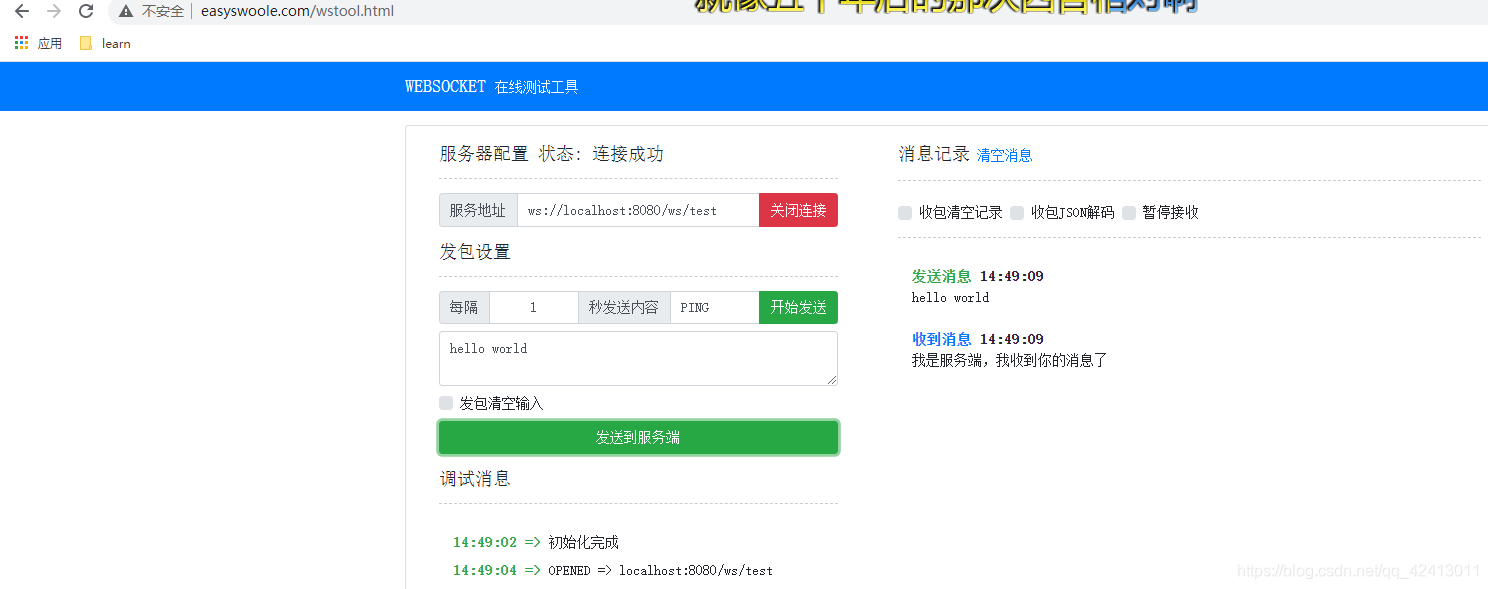Click the red 关闭连接 button

[x=798, y=210]
